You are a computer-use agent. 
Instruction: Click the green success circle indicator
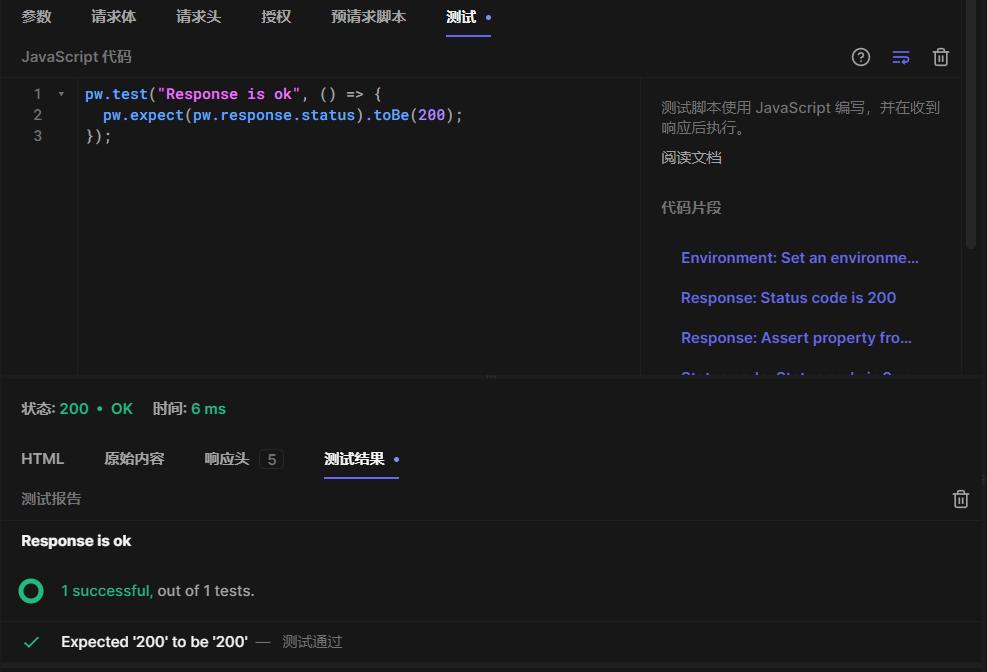click(31, 591)
